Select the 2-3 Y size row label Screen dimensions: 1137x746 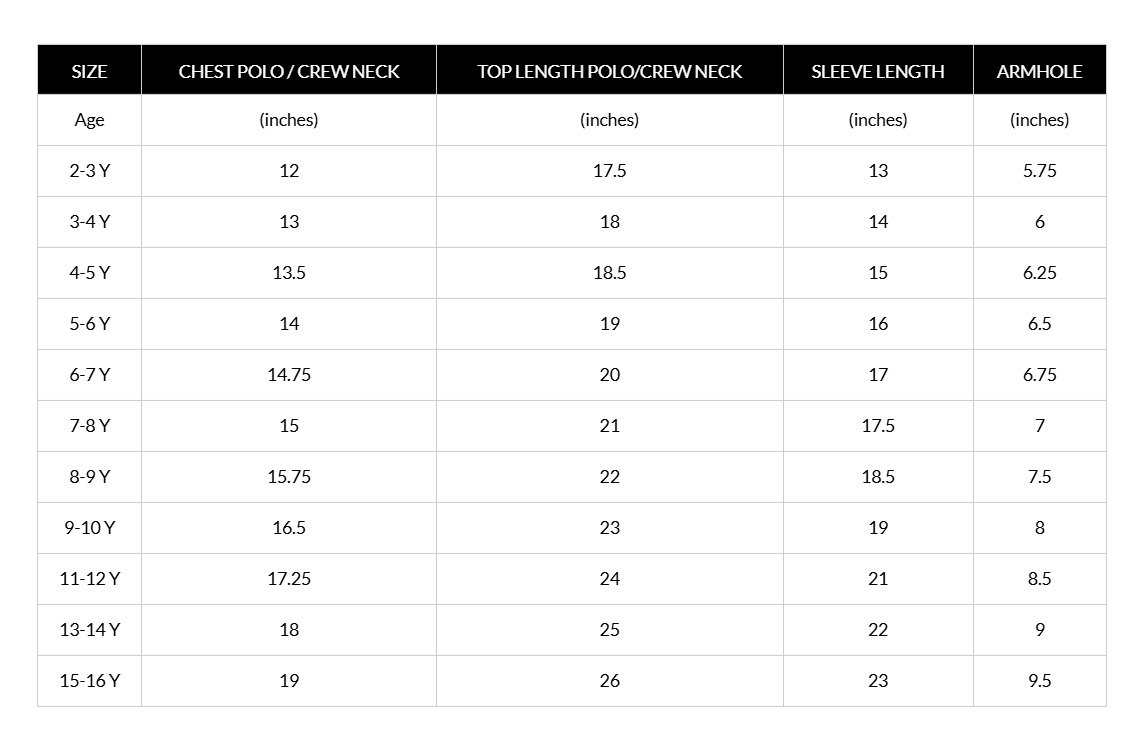tap(89, 170)
